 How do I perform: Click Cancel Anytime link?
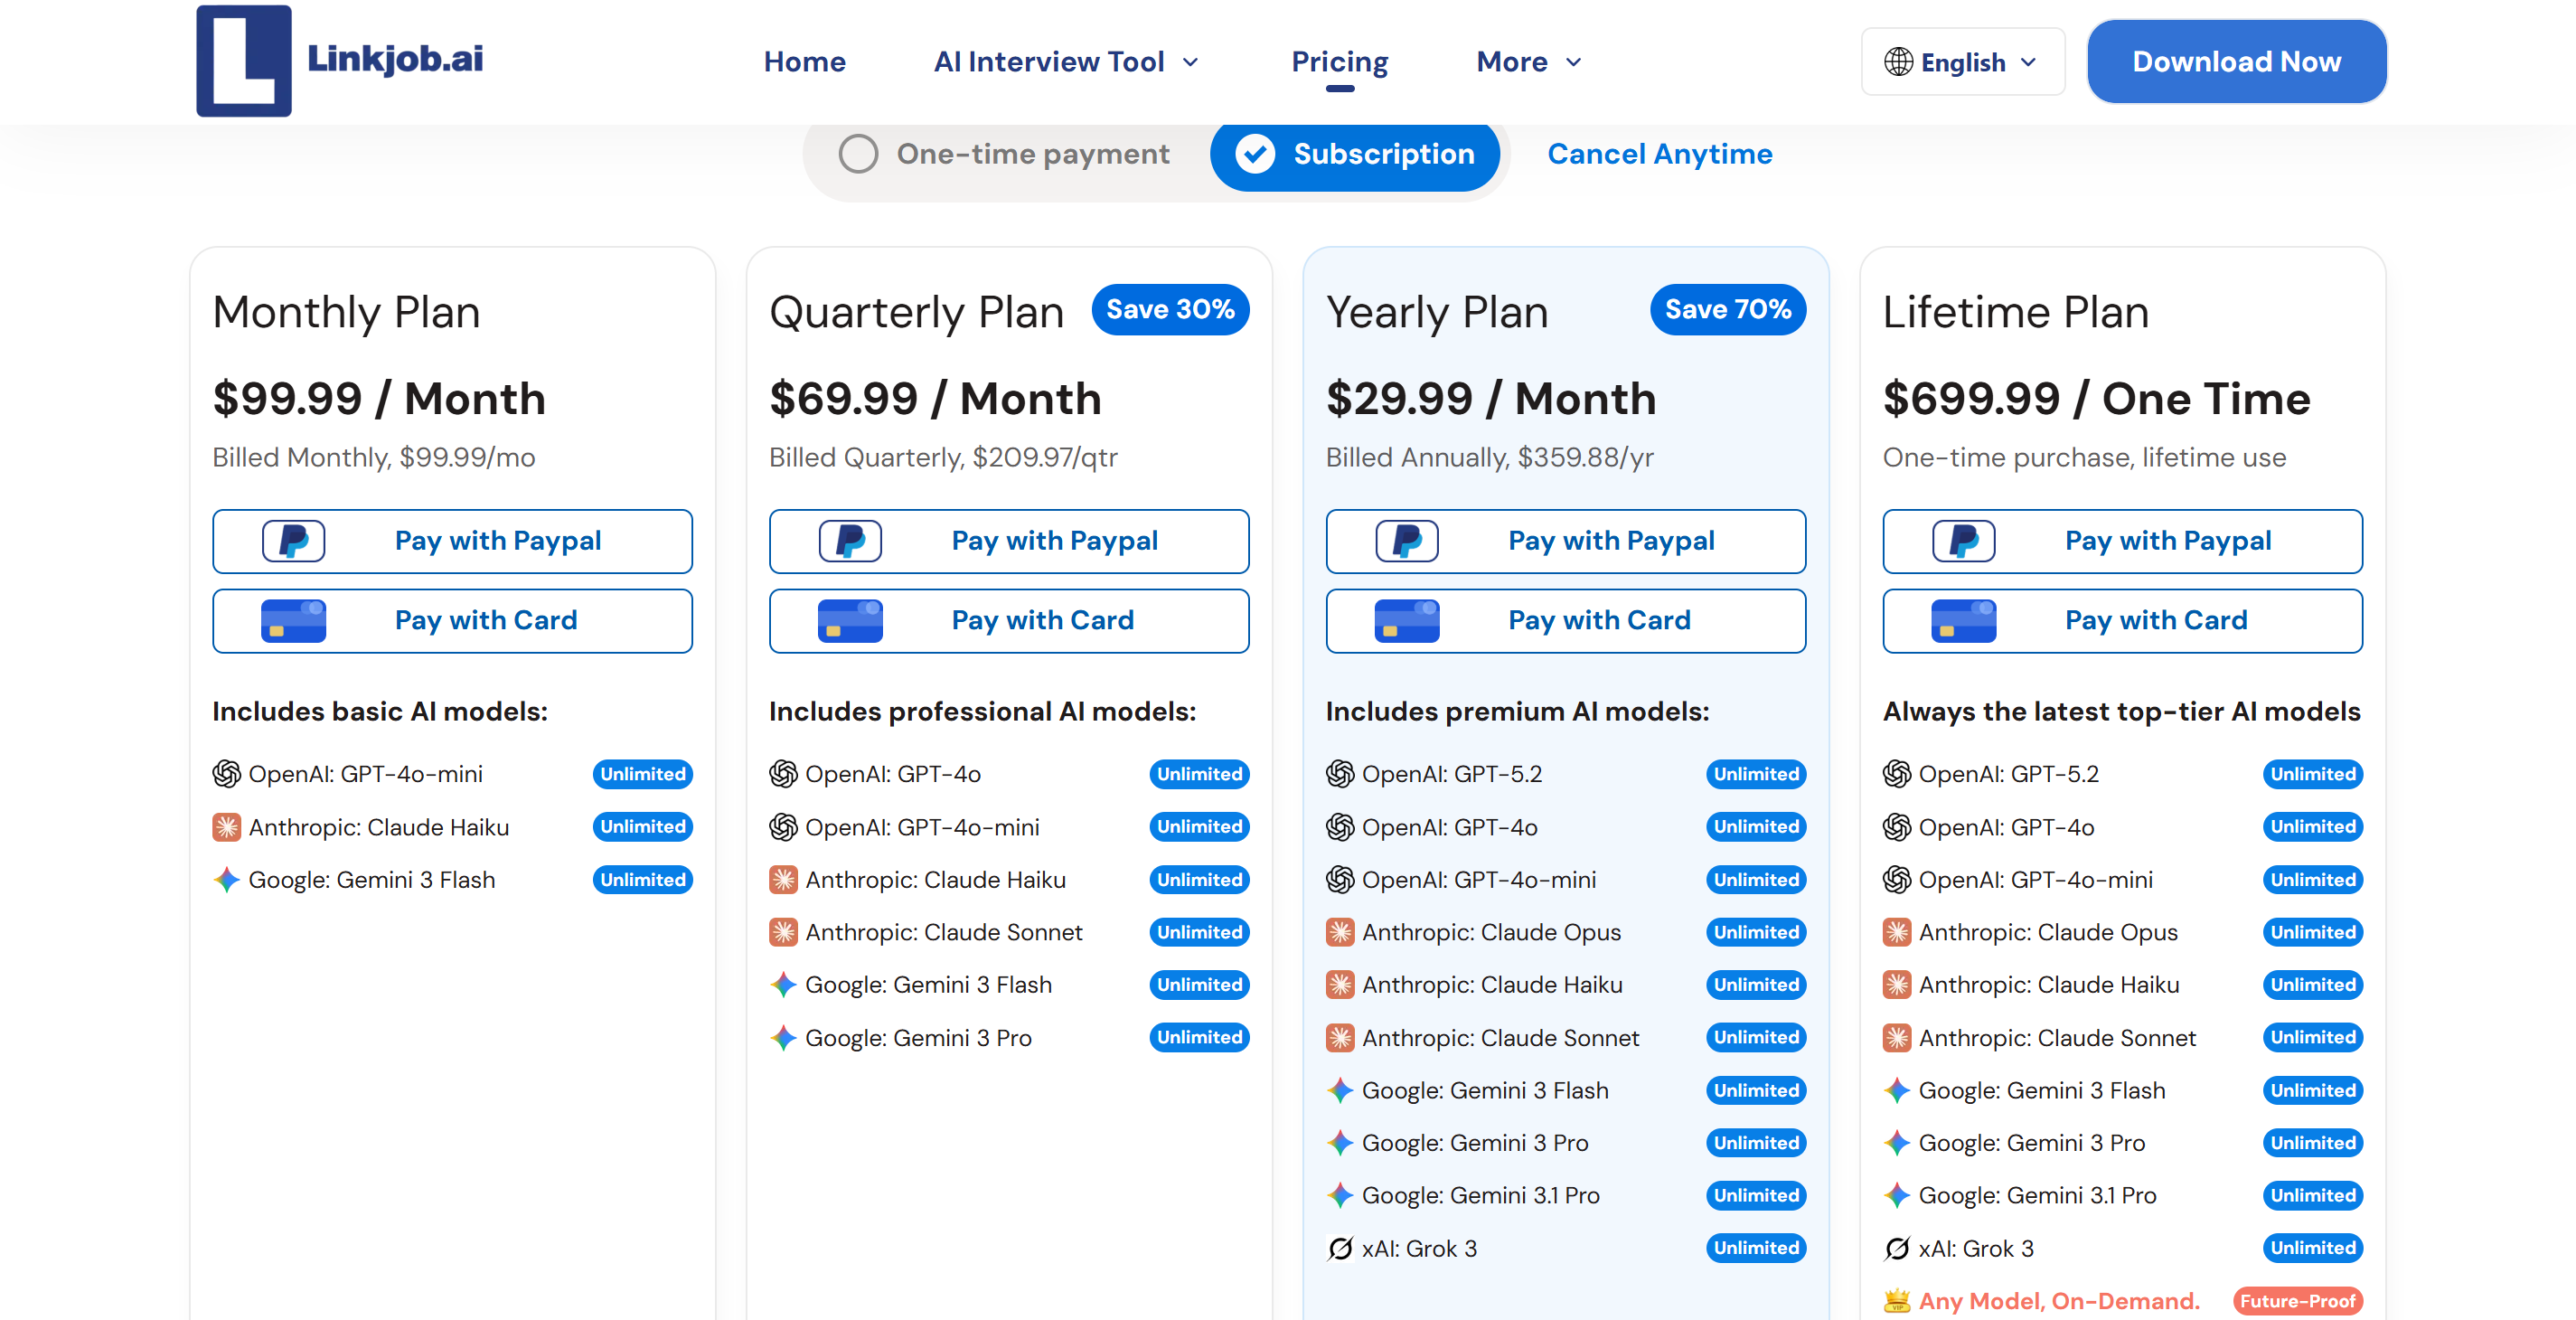coord(1660,154)
